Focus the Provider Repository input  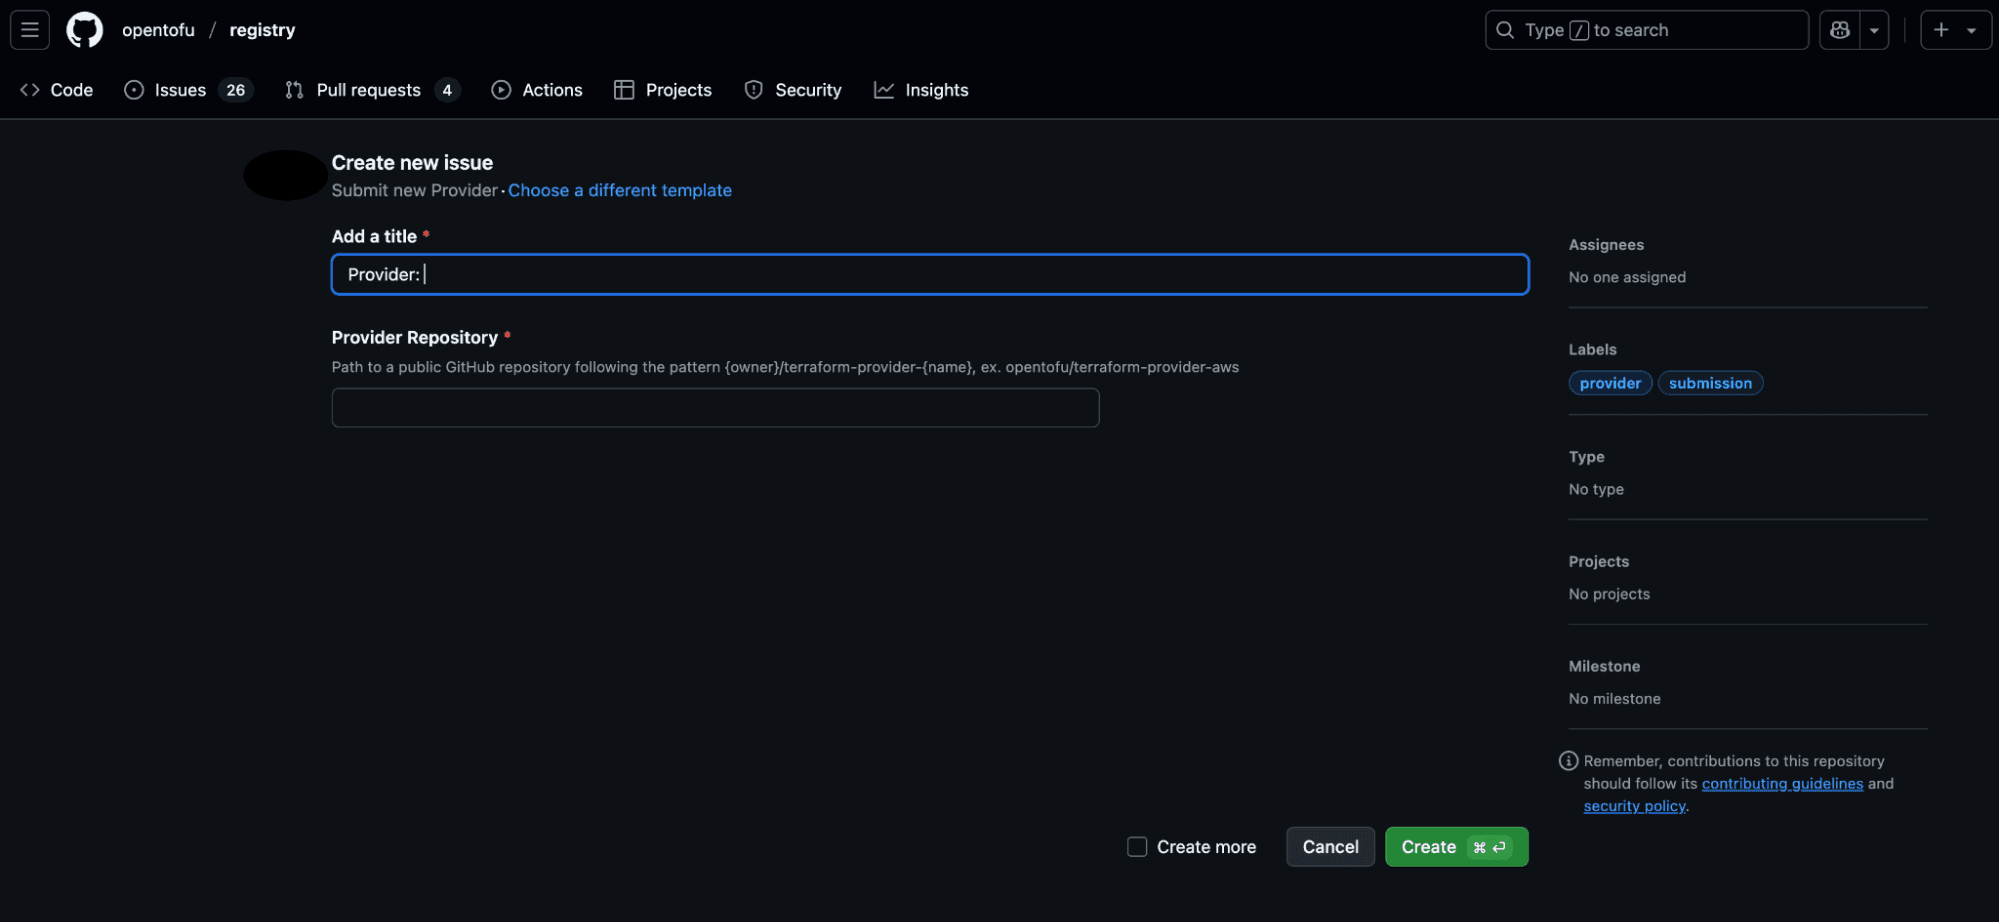click(715, 408)
